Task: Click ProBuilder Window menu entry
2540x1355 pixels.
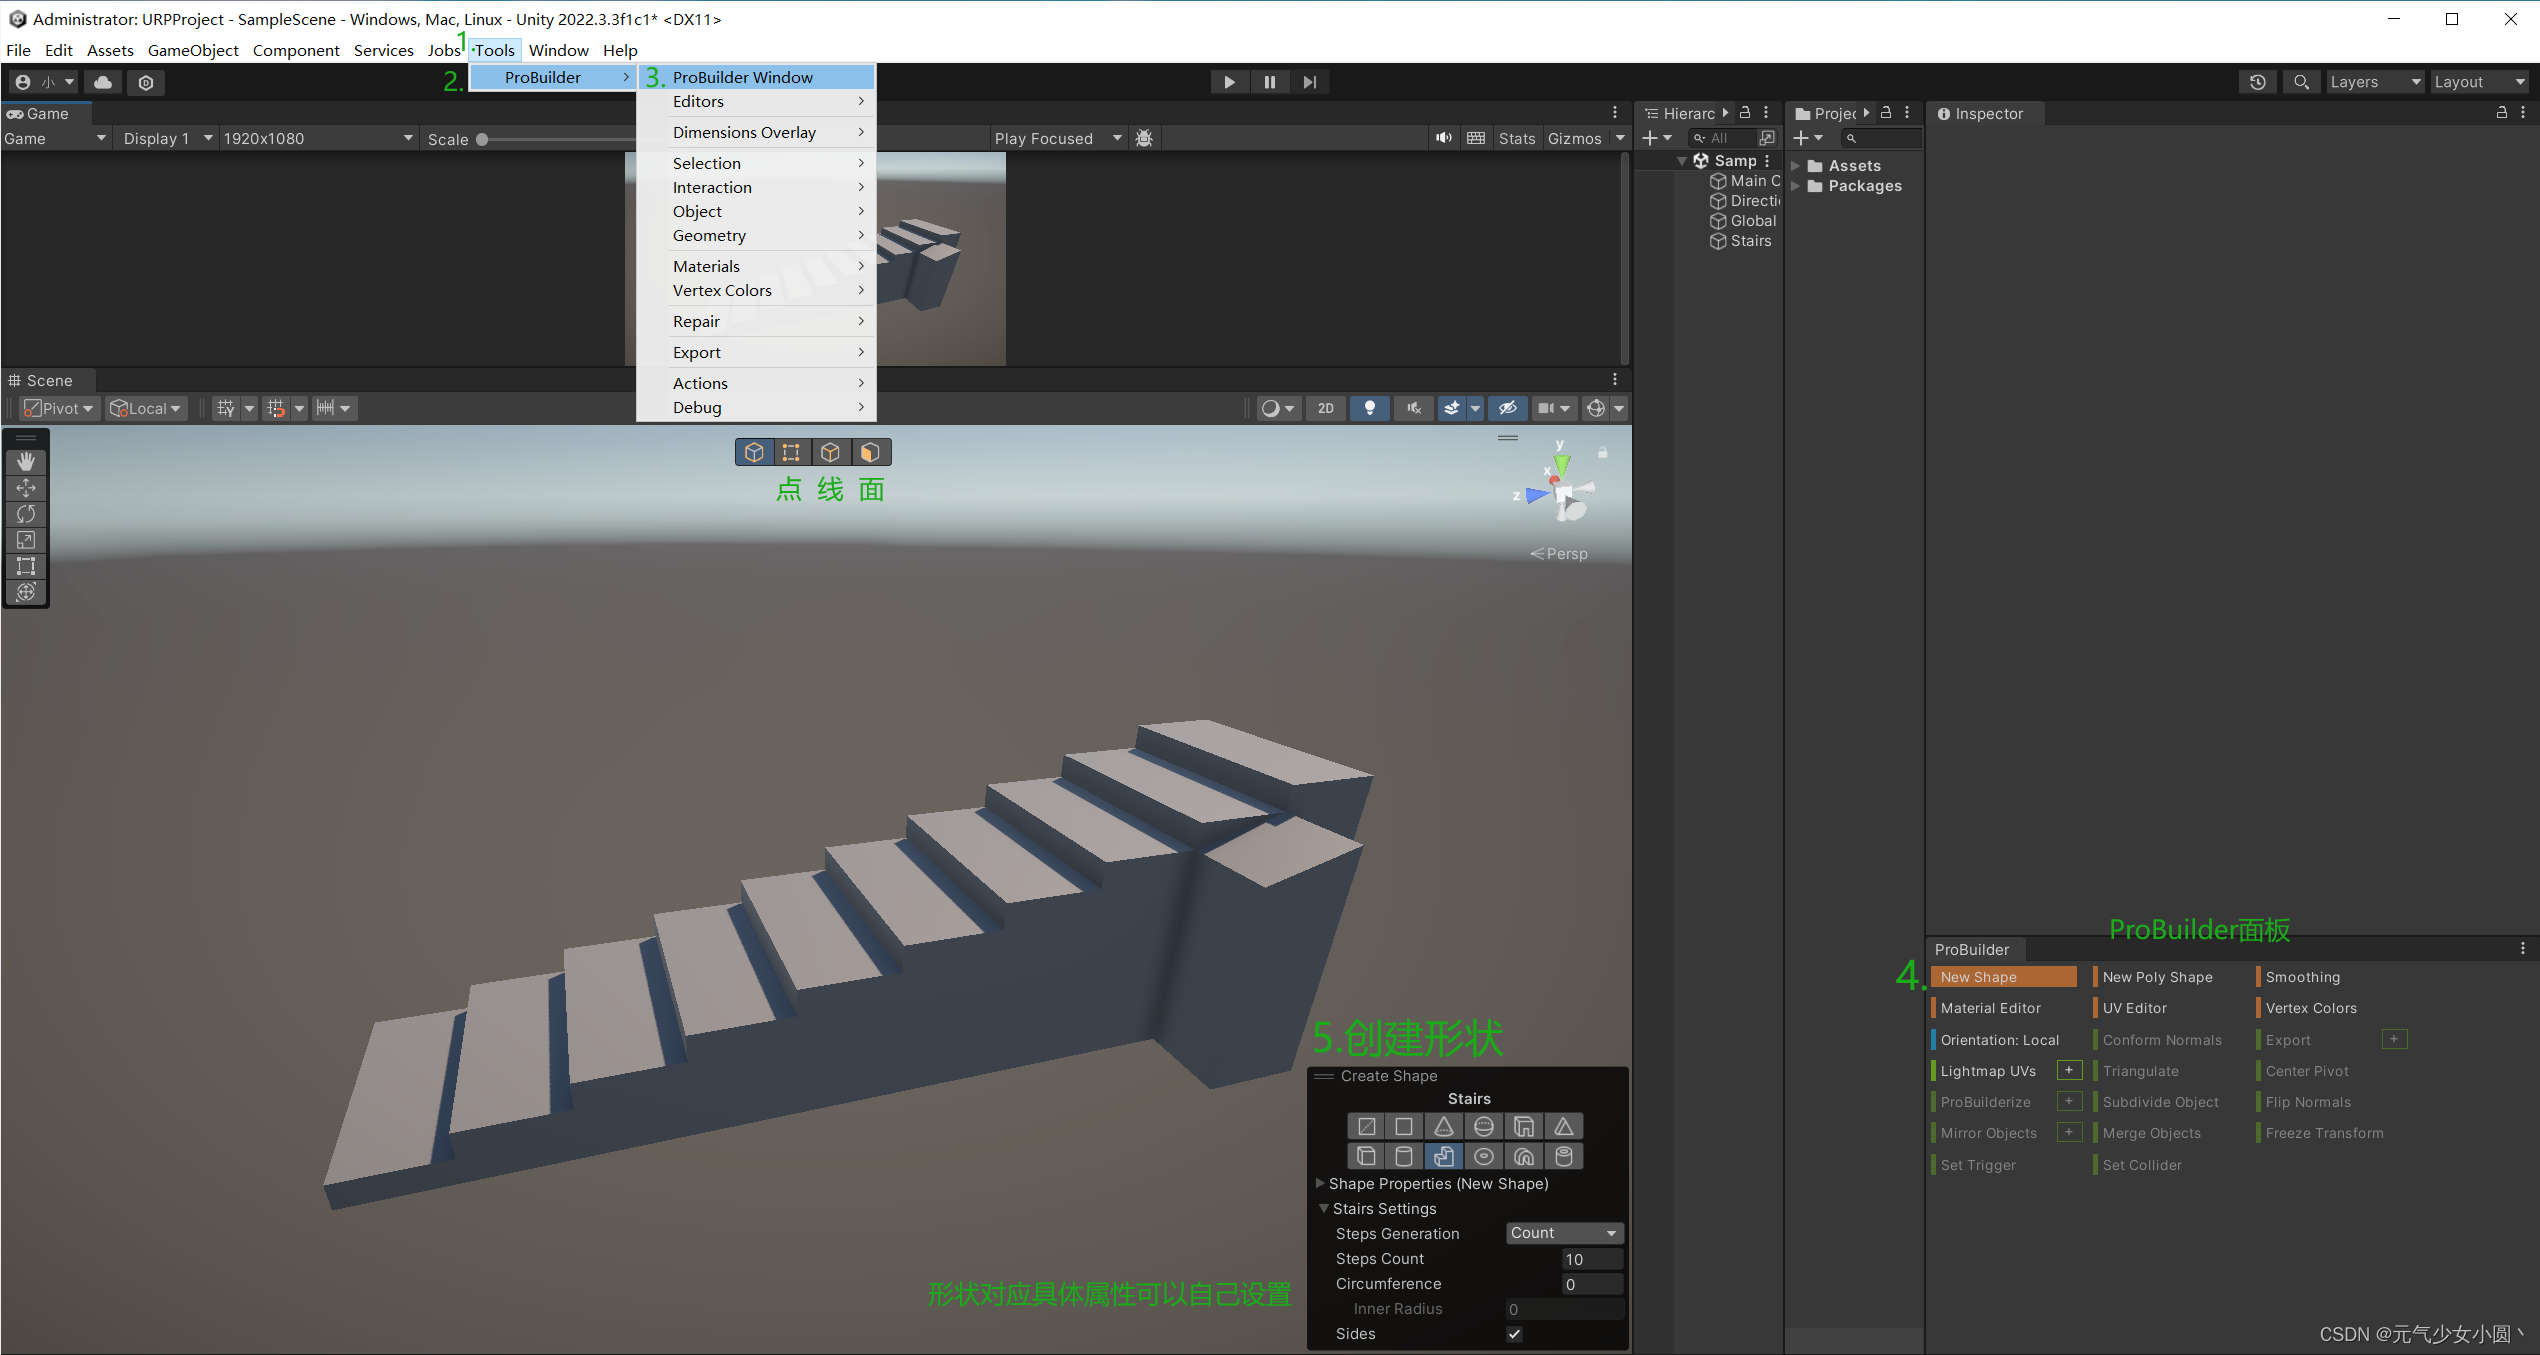Action: (x=756, y=77)
